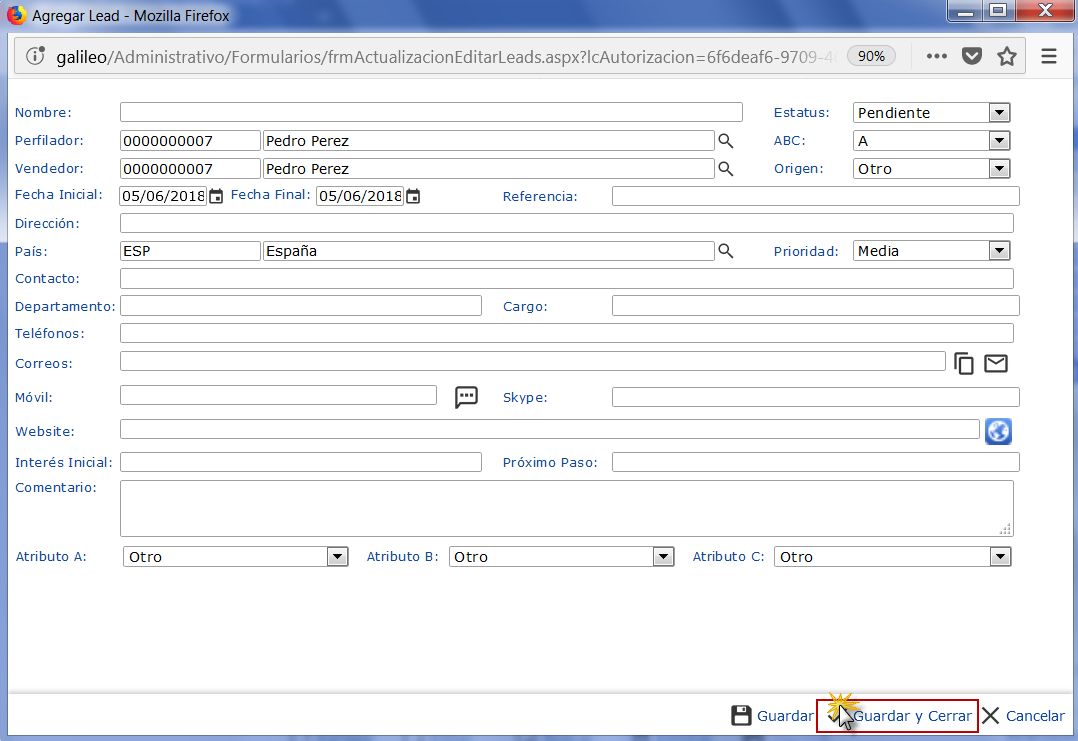The width and height of the screenshot is (1078, 741).
Task: Click the Atributo B label
Action: pyautogui.click(x=402, y=557)
